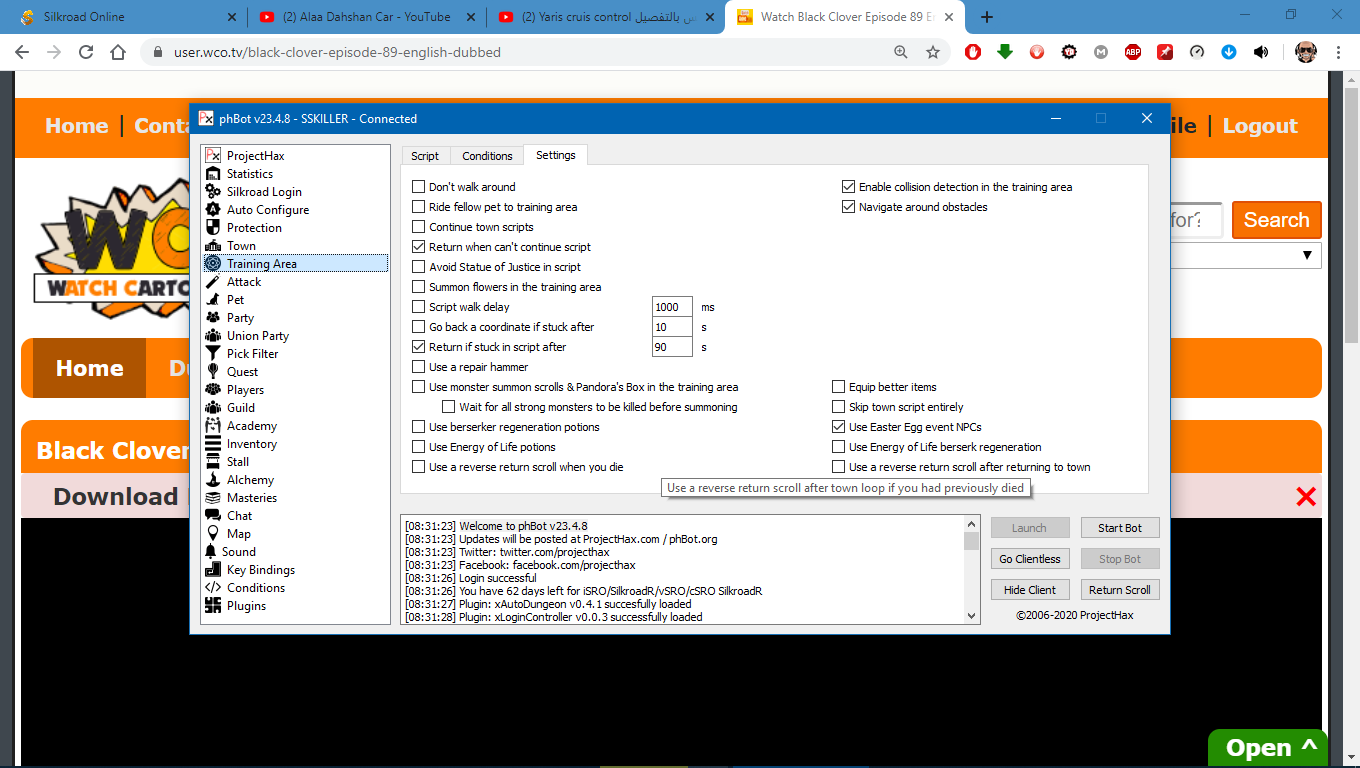Toggle Use a repair hammer checkbox
Image resolution: width=1360 pixels, height=768 pixels.
click(419, 367)
